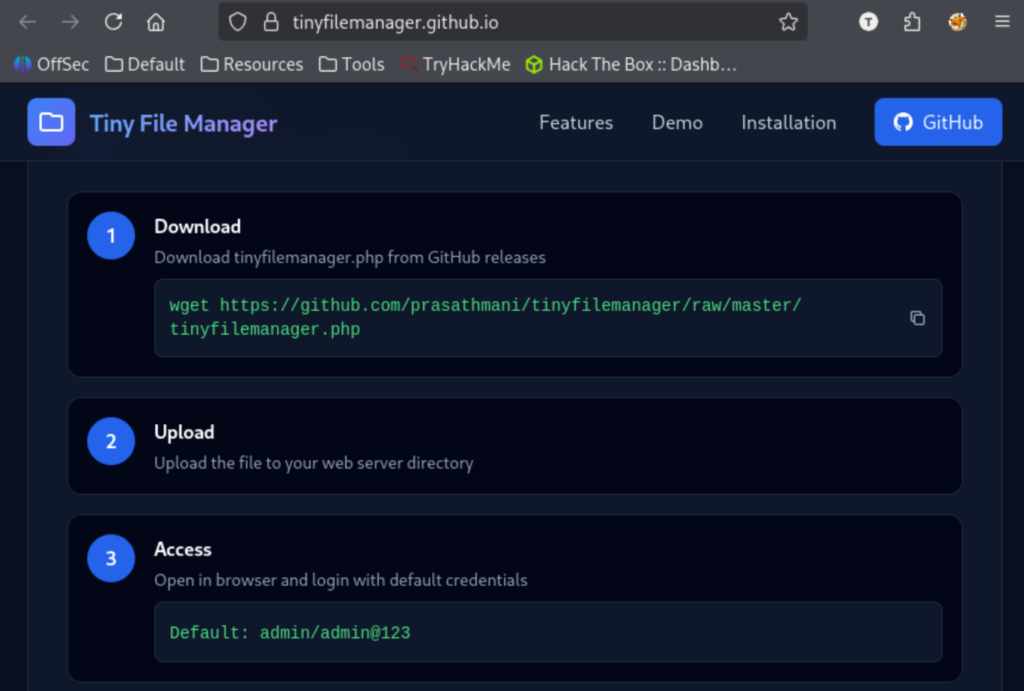Open the OffSec bookmark
The height and width of the screenshot is (691, 1024).
(x=51, y=64)
